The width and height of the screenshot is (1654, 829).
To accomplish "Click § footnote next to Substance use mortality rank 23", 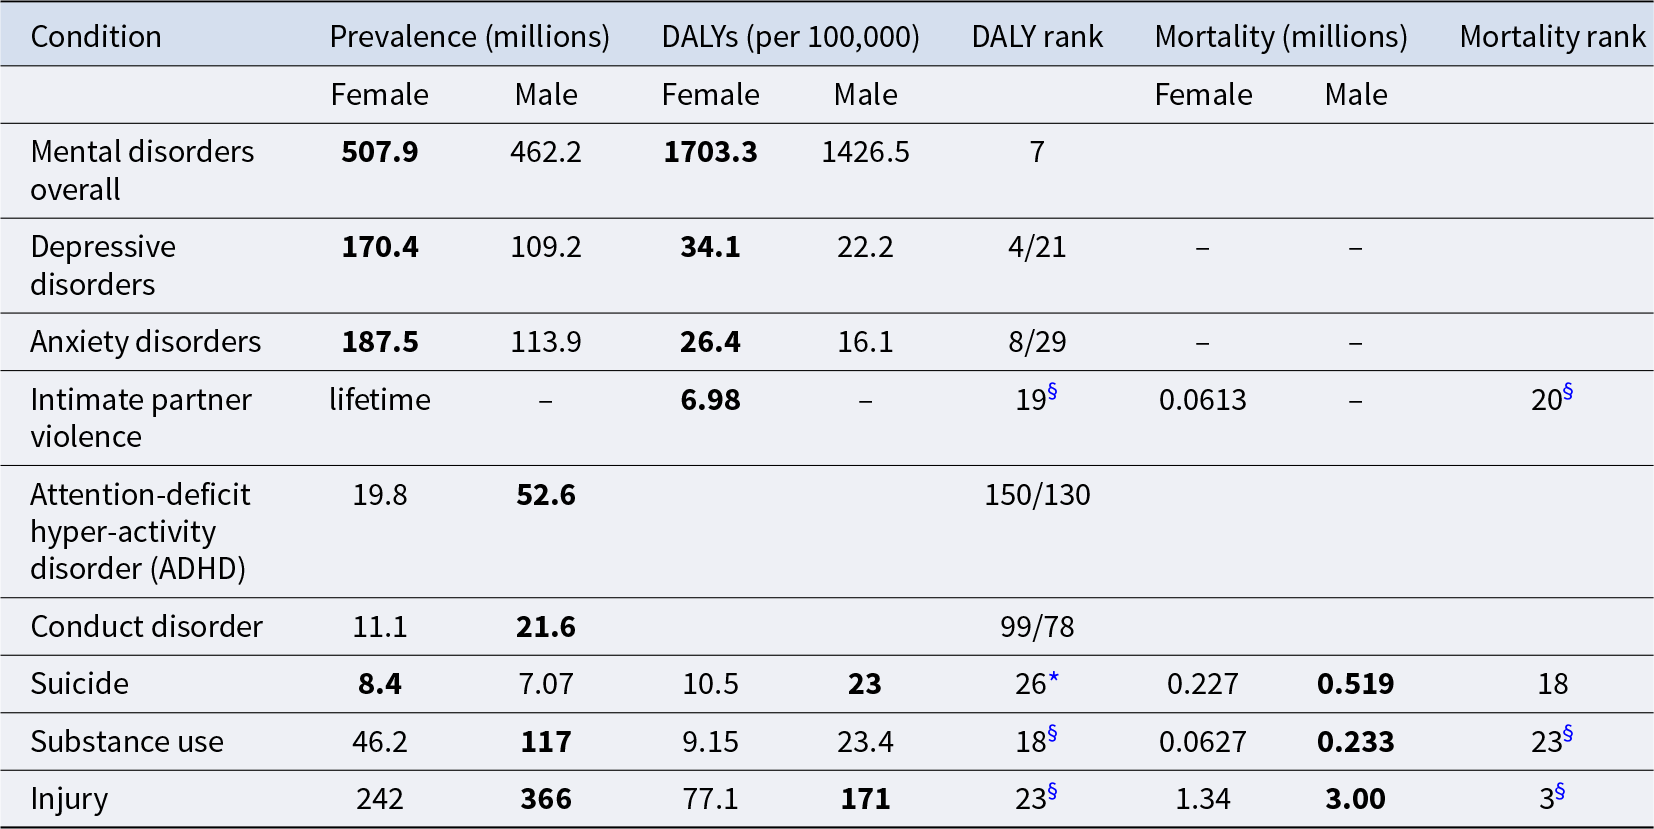I will [x=1568, y=734].
